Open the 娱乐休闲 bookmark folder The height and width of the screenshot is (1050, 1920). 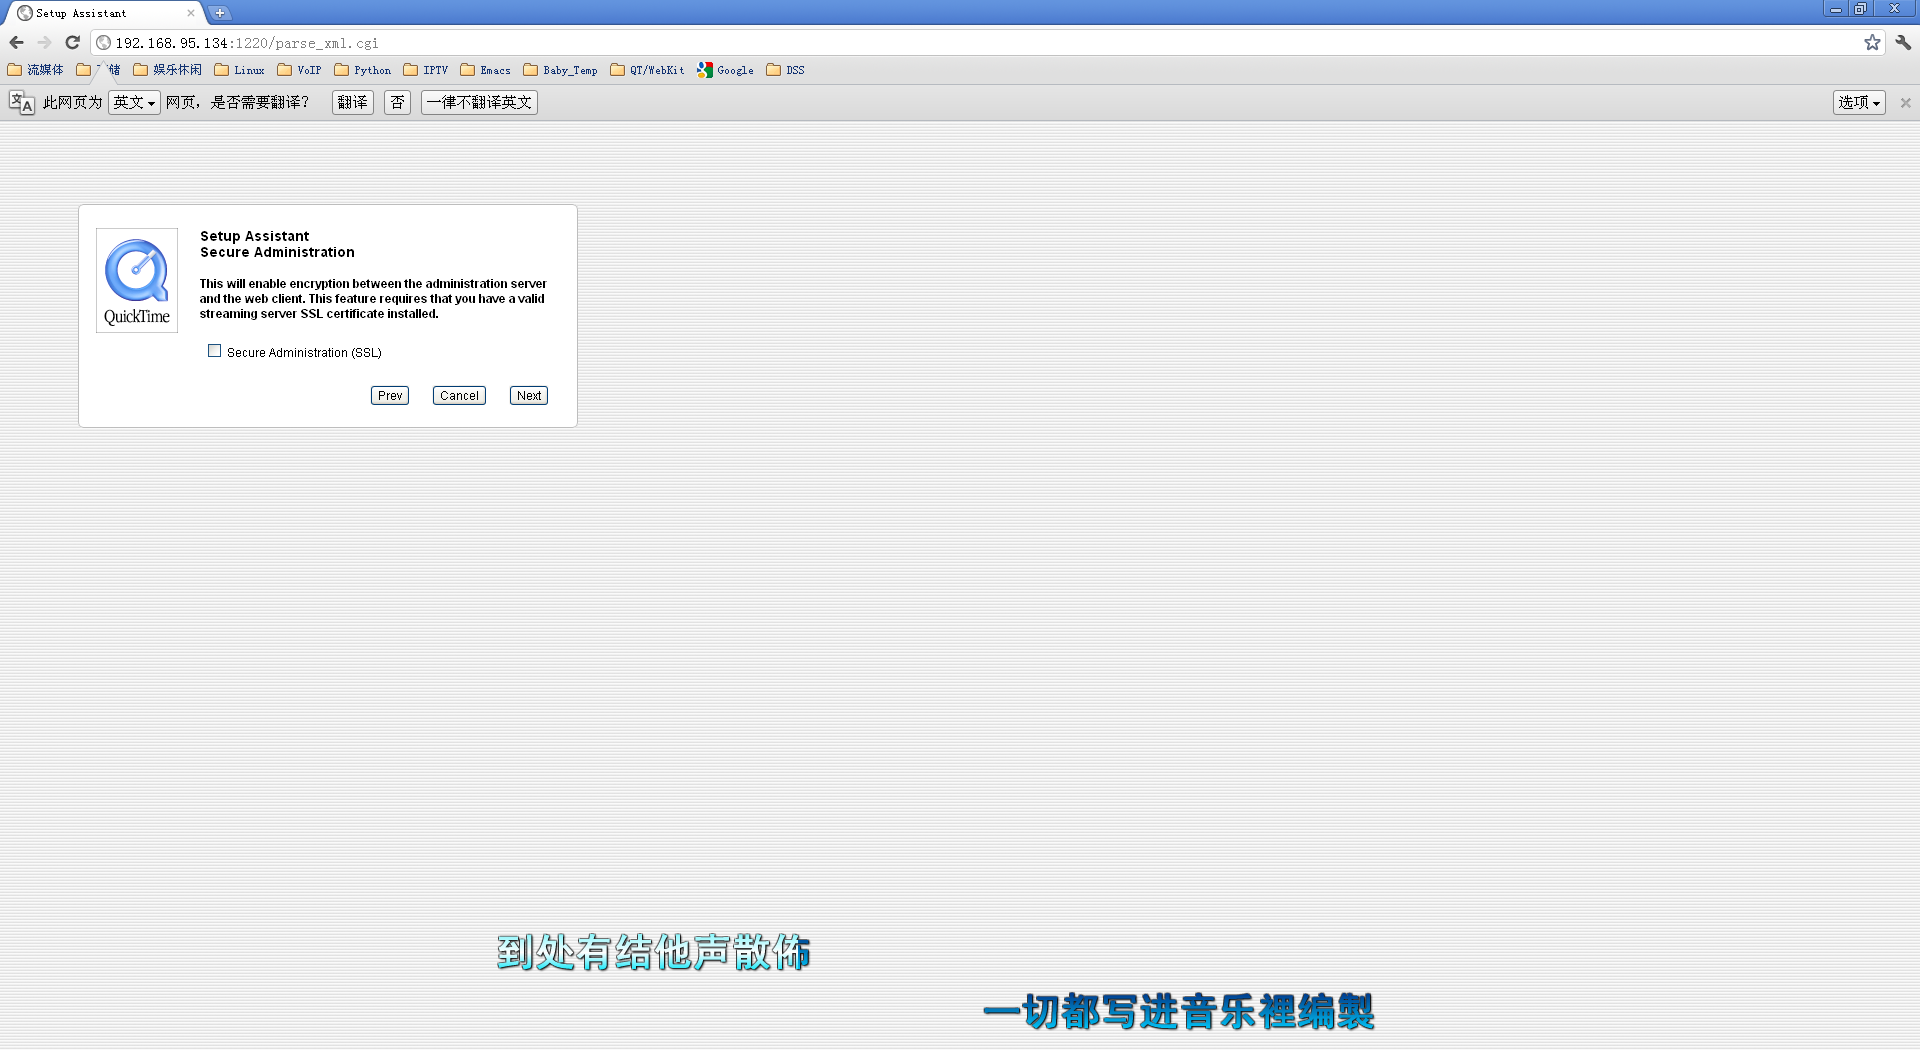(x=167, y=70)
